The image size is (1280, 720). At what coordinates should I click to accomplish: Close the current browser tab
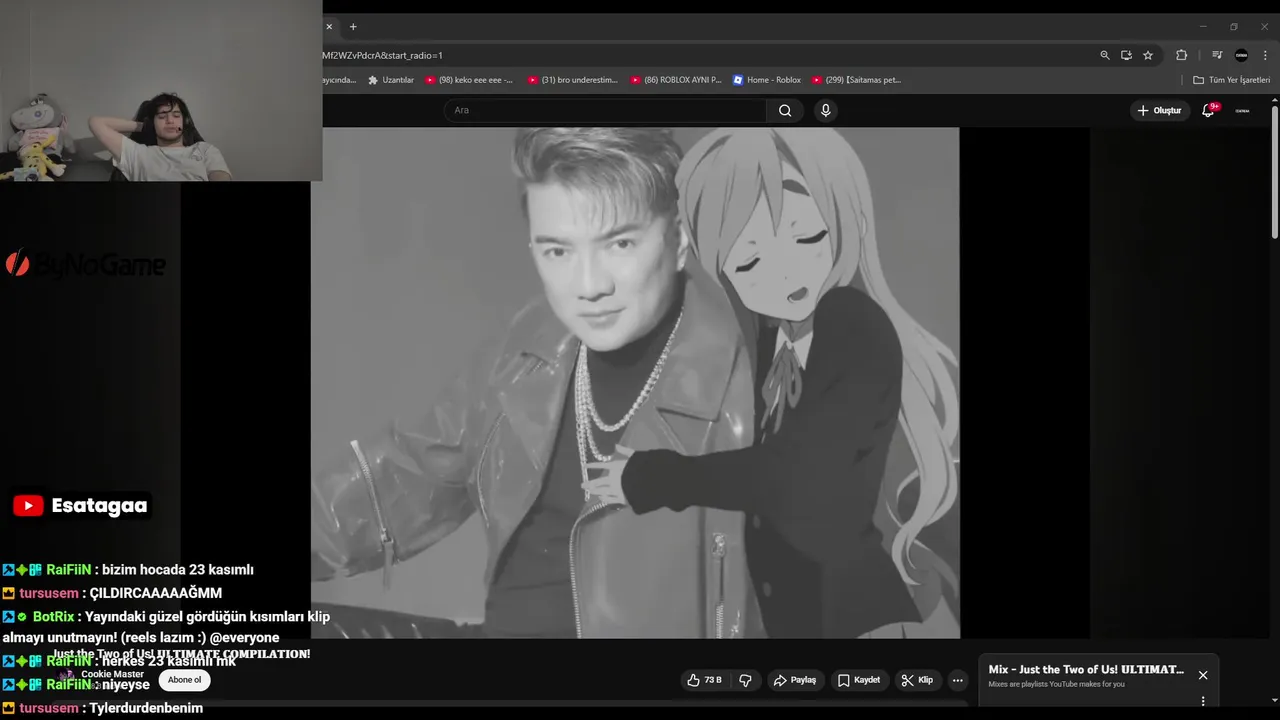click(x=329, y=27)
